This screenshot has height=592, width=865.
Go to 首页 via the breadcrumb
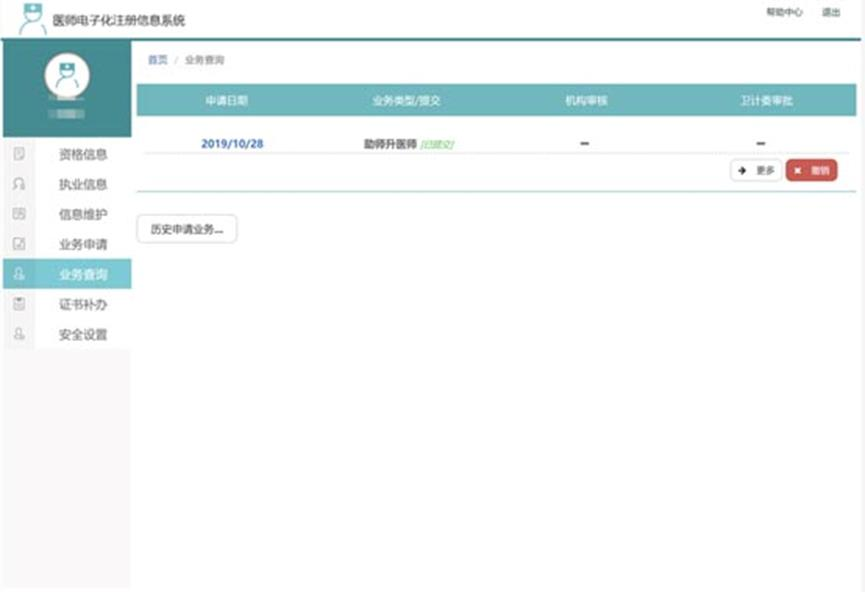(158, 60)
